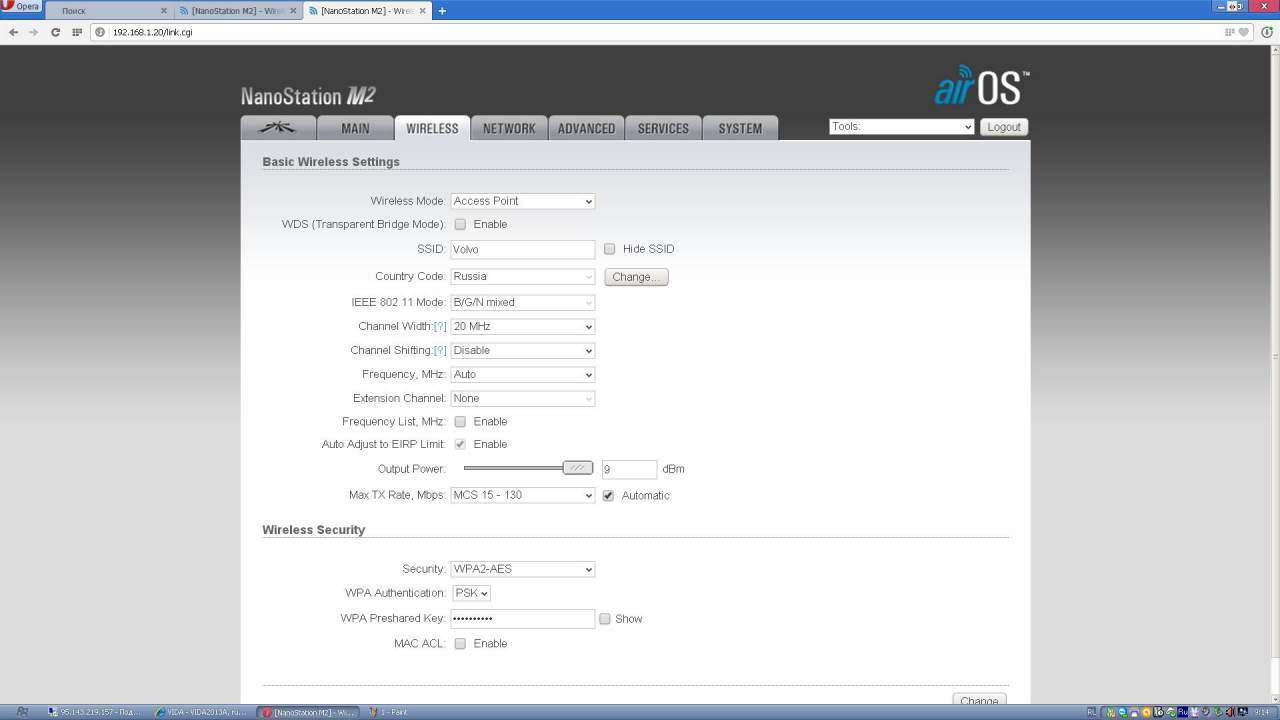Click the airOS logo
Image resolution: width=1280 pixels, height=720 pixels.
pos(981,86)
